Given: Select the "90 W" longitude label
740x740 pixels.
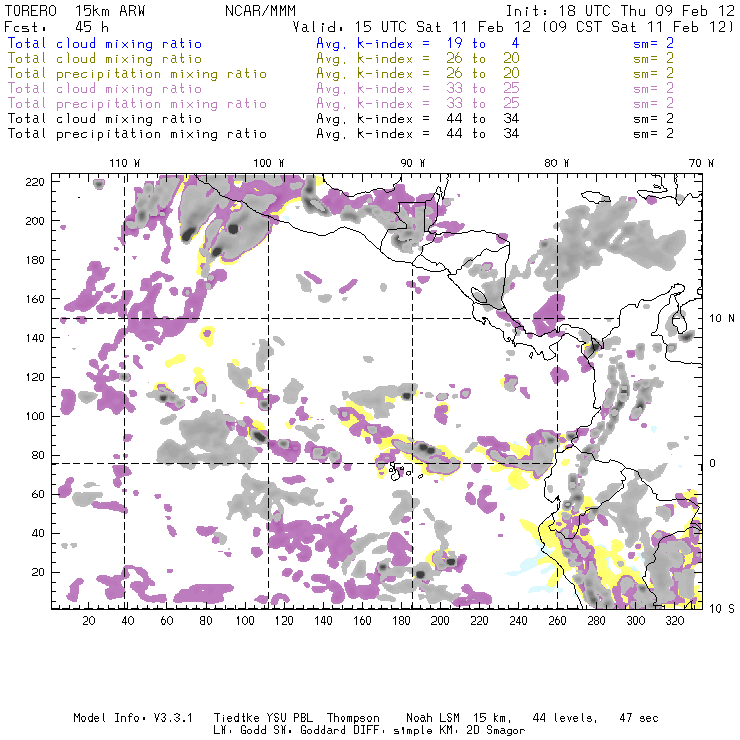Looking at the screenshot, I should pyautogui.click(x=412, y=163).
